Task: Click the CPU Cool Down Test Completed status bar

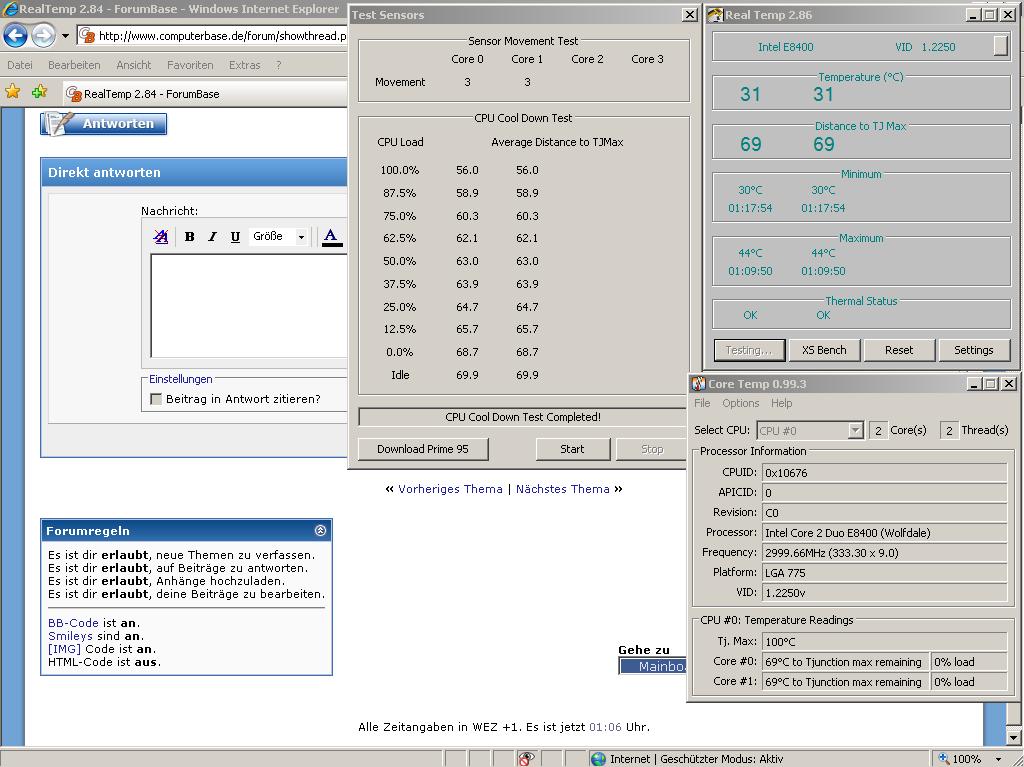Action: [x=523, y=417]
